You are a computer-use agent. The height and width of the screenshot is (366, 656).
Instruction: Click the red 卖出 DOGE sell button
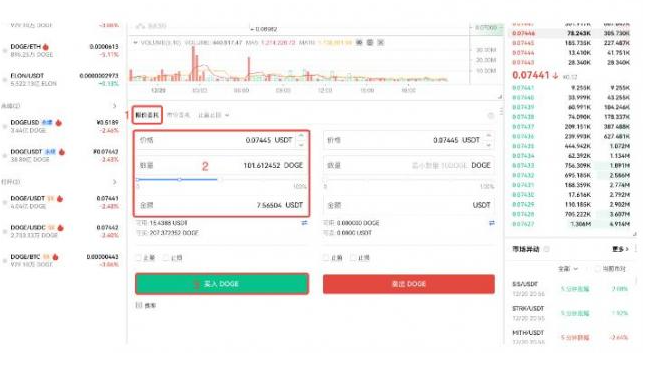click(409, 284)
